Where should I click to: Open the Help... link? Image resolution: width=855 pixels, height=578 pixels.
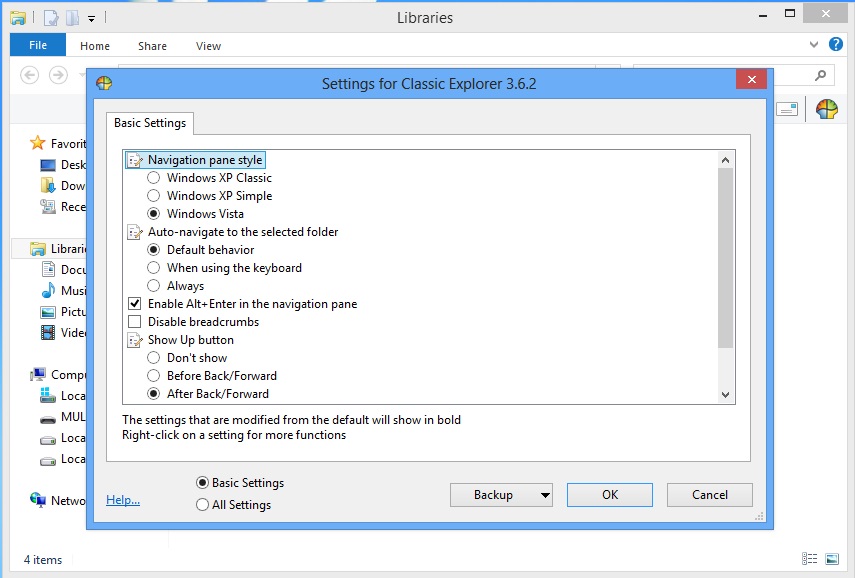point(123,499)
